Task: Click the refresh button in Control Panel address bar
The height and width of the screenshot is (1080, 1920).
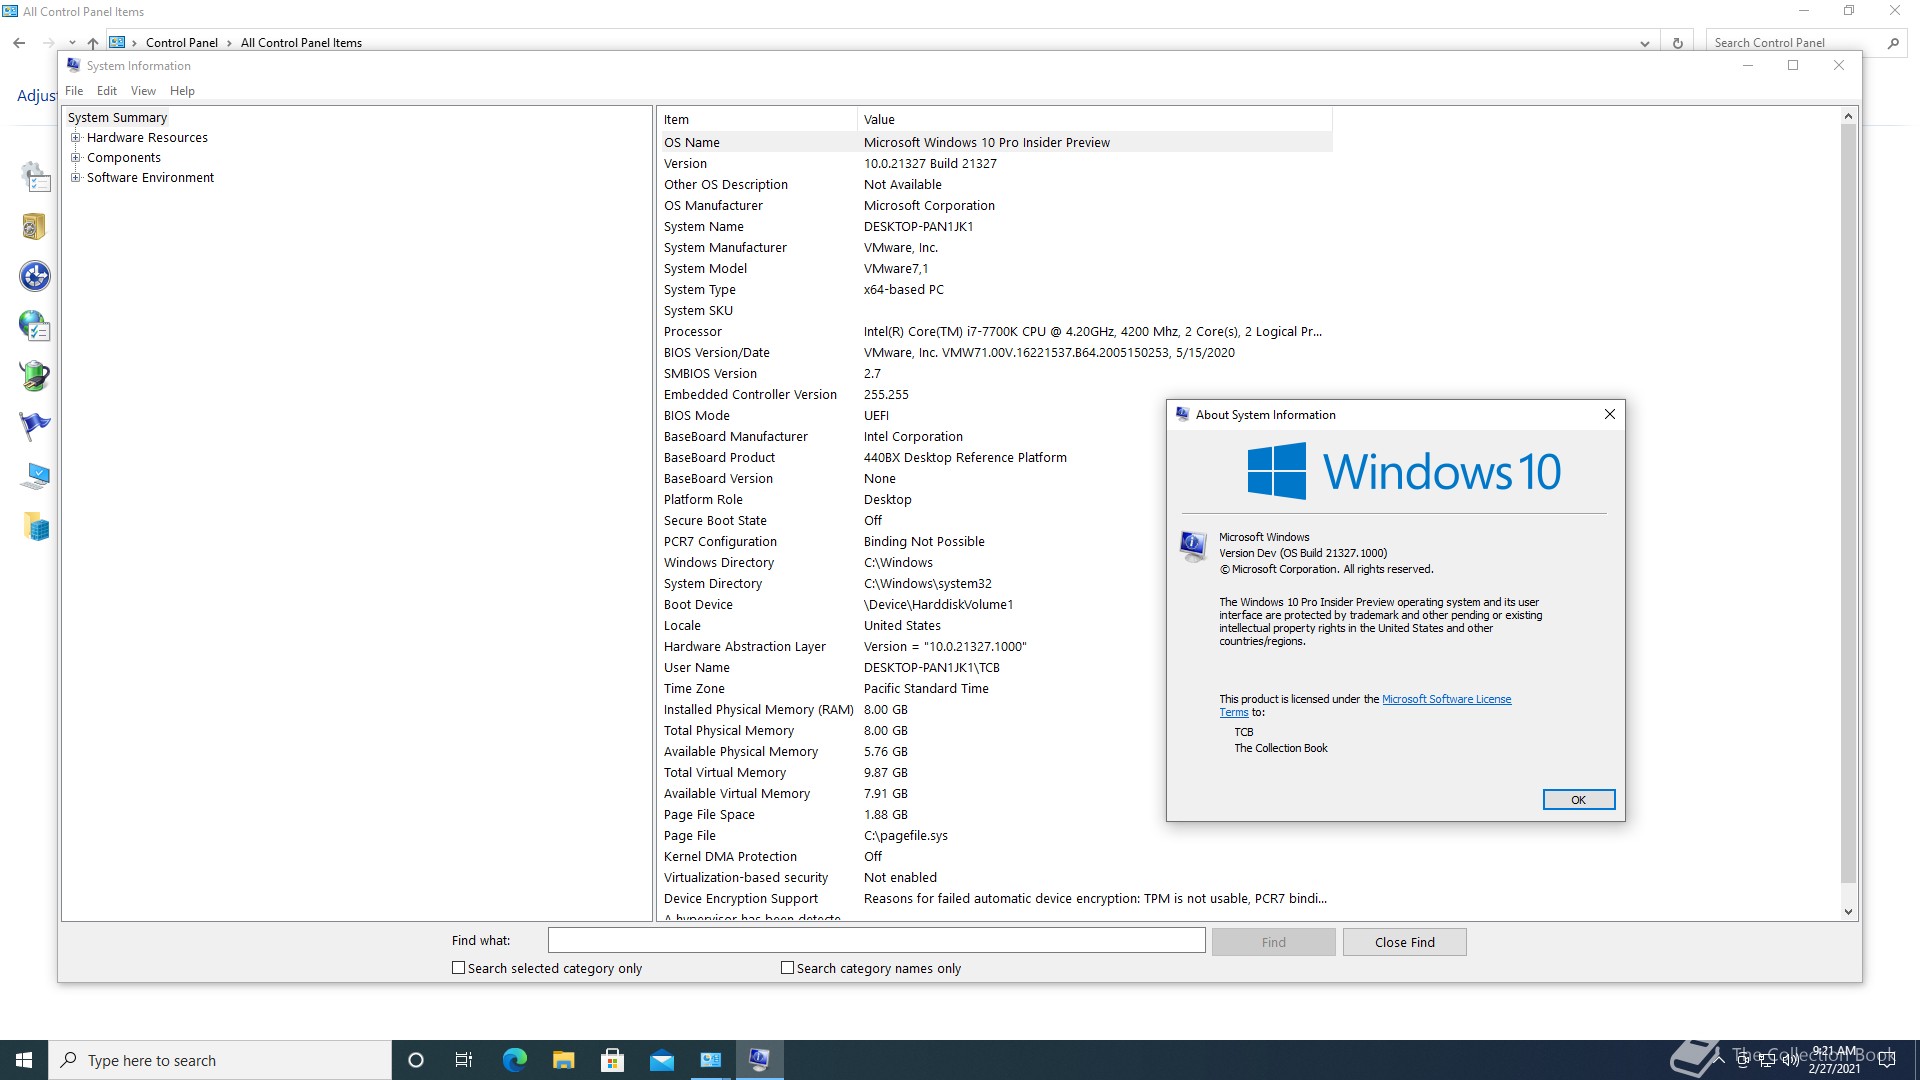Action: 1677,43
